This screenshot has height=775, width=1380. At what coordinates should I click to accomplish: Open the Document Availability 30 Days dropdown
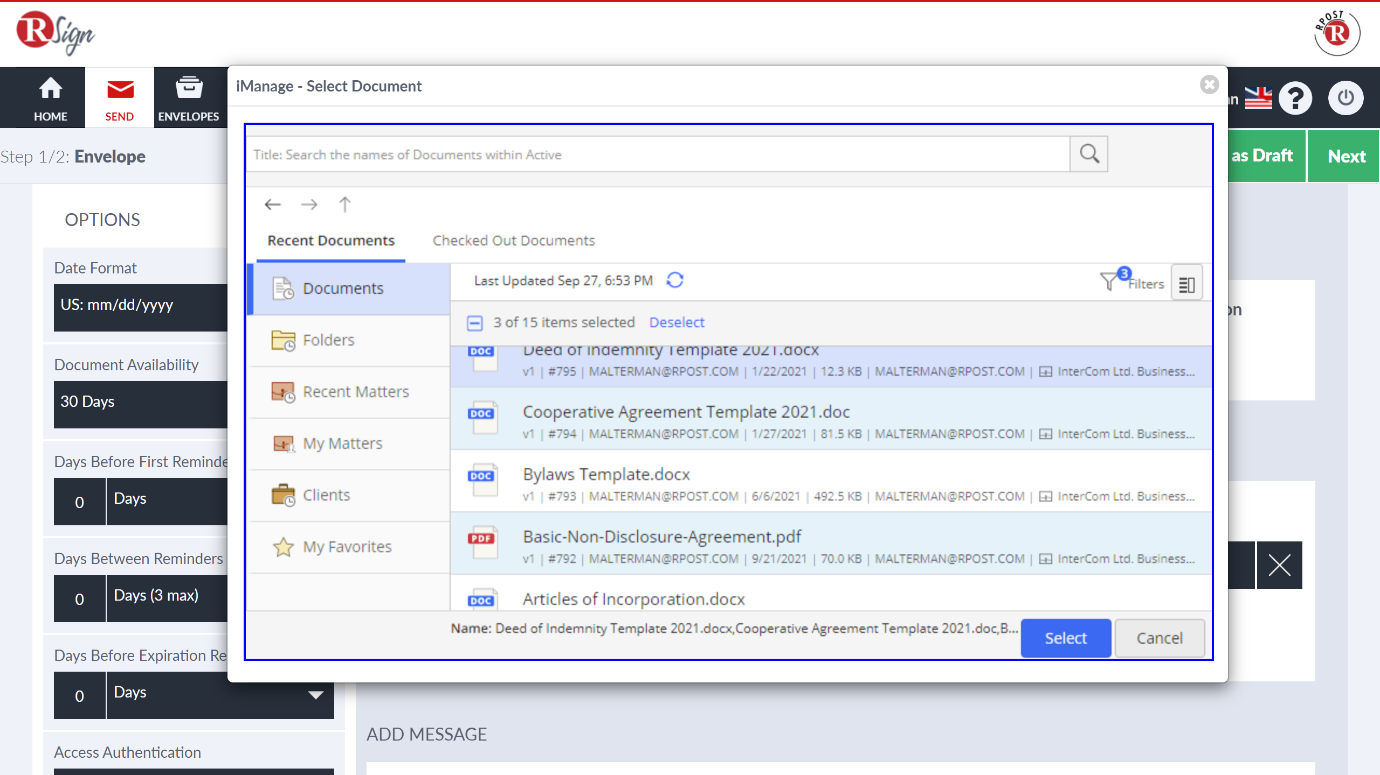pos(140,403)
